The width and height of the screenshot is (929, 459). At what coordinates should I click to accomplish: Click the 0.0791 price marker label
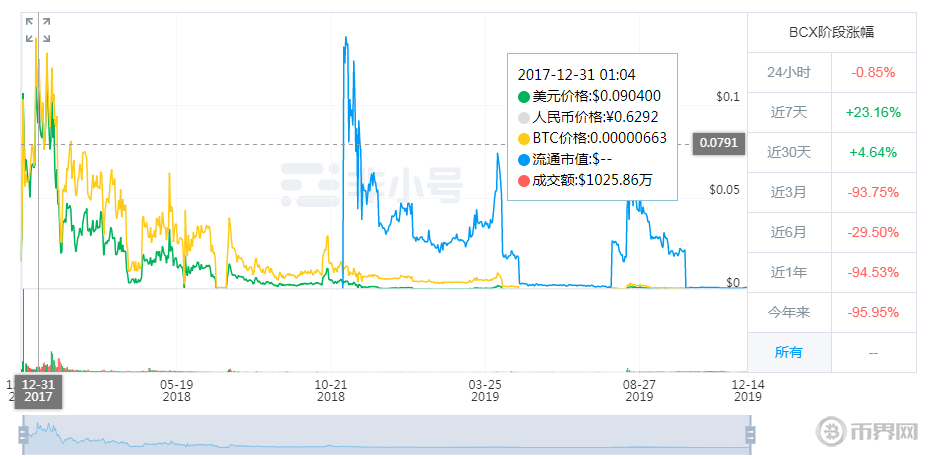(718, 144)
